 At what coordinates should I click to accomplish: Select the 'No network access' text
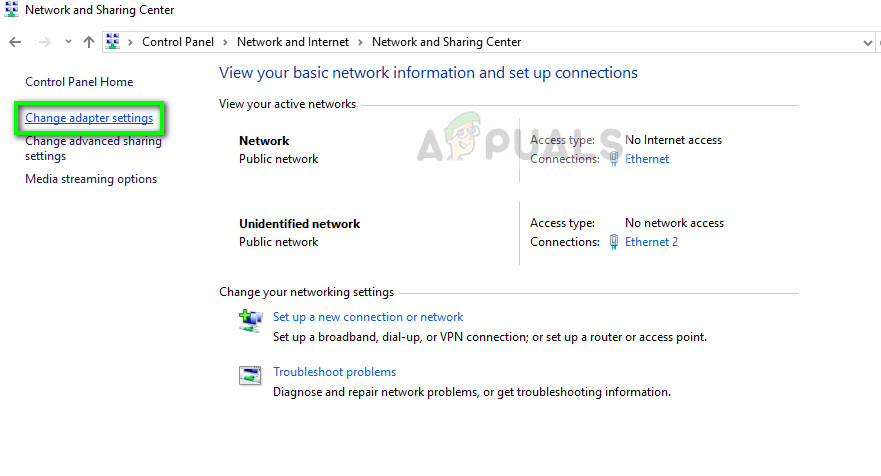[674, 223]
